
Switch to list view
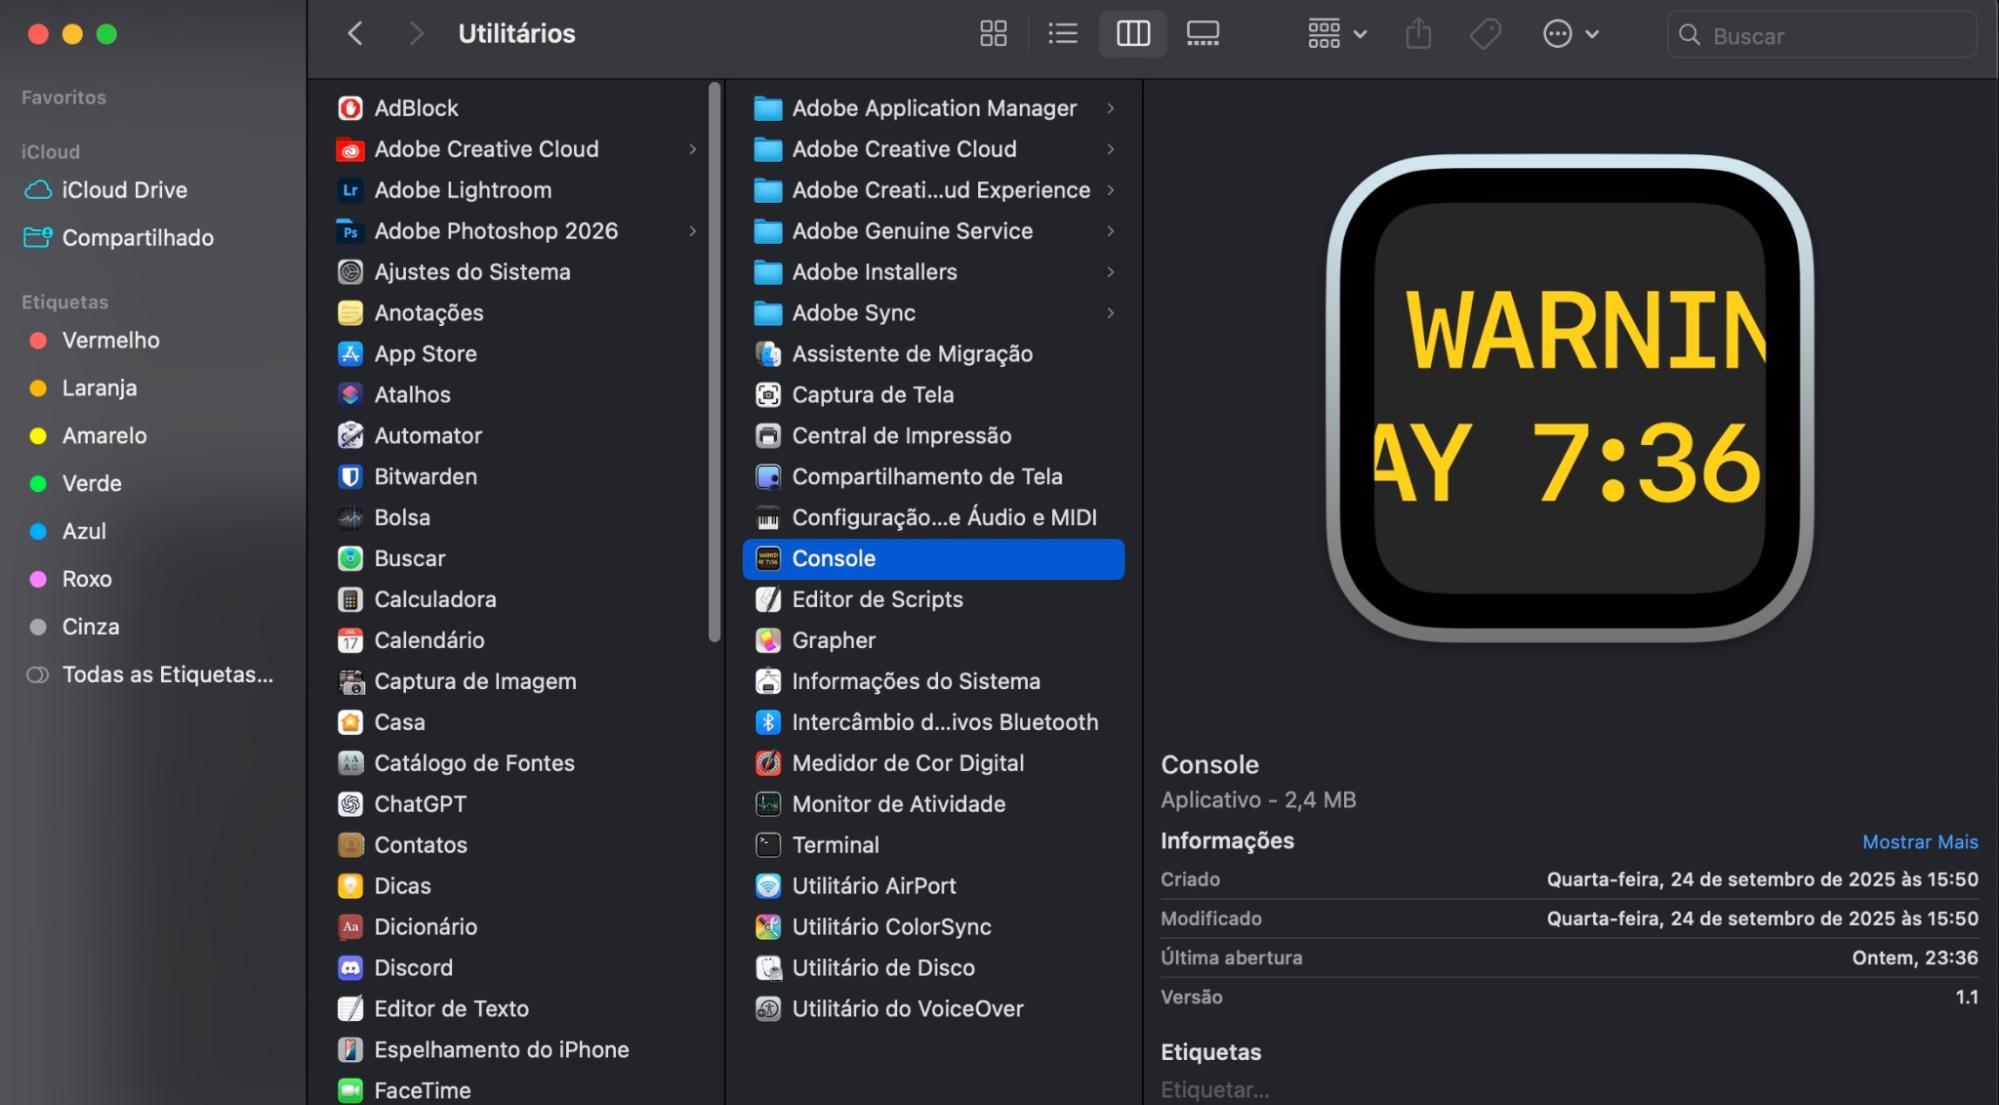(x=1062, y=33)
